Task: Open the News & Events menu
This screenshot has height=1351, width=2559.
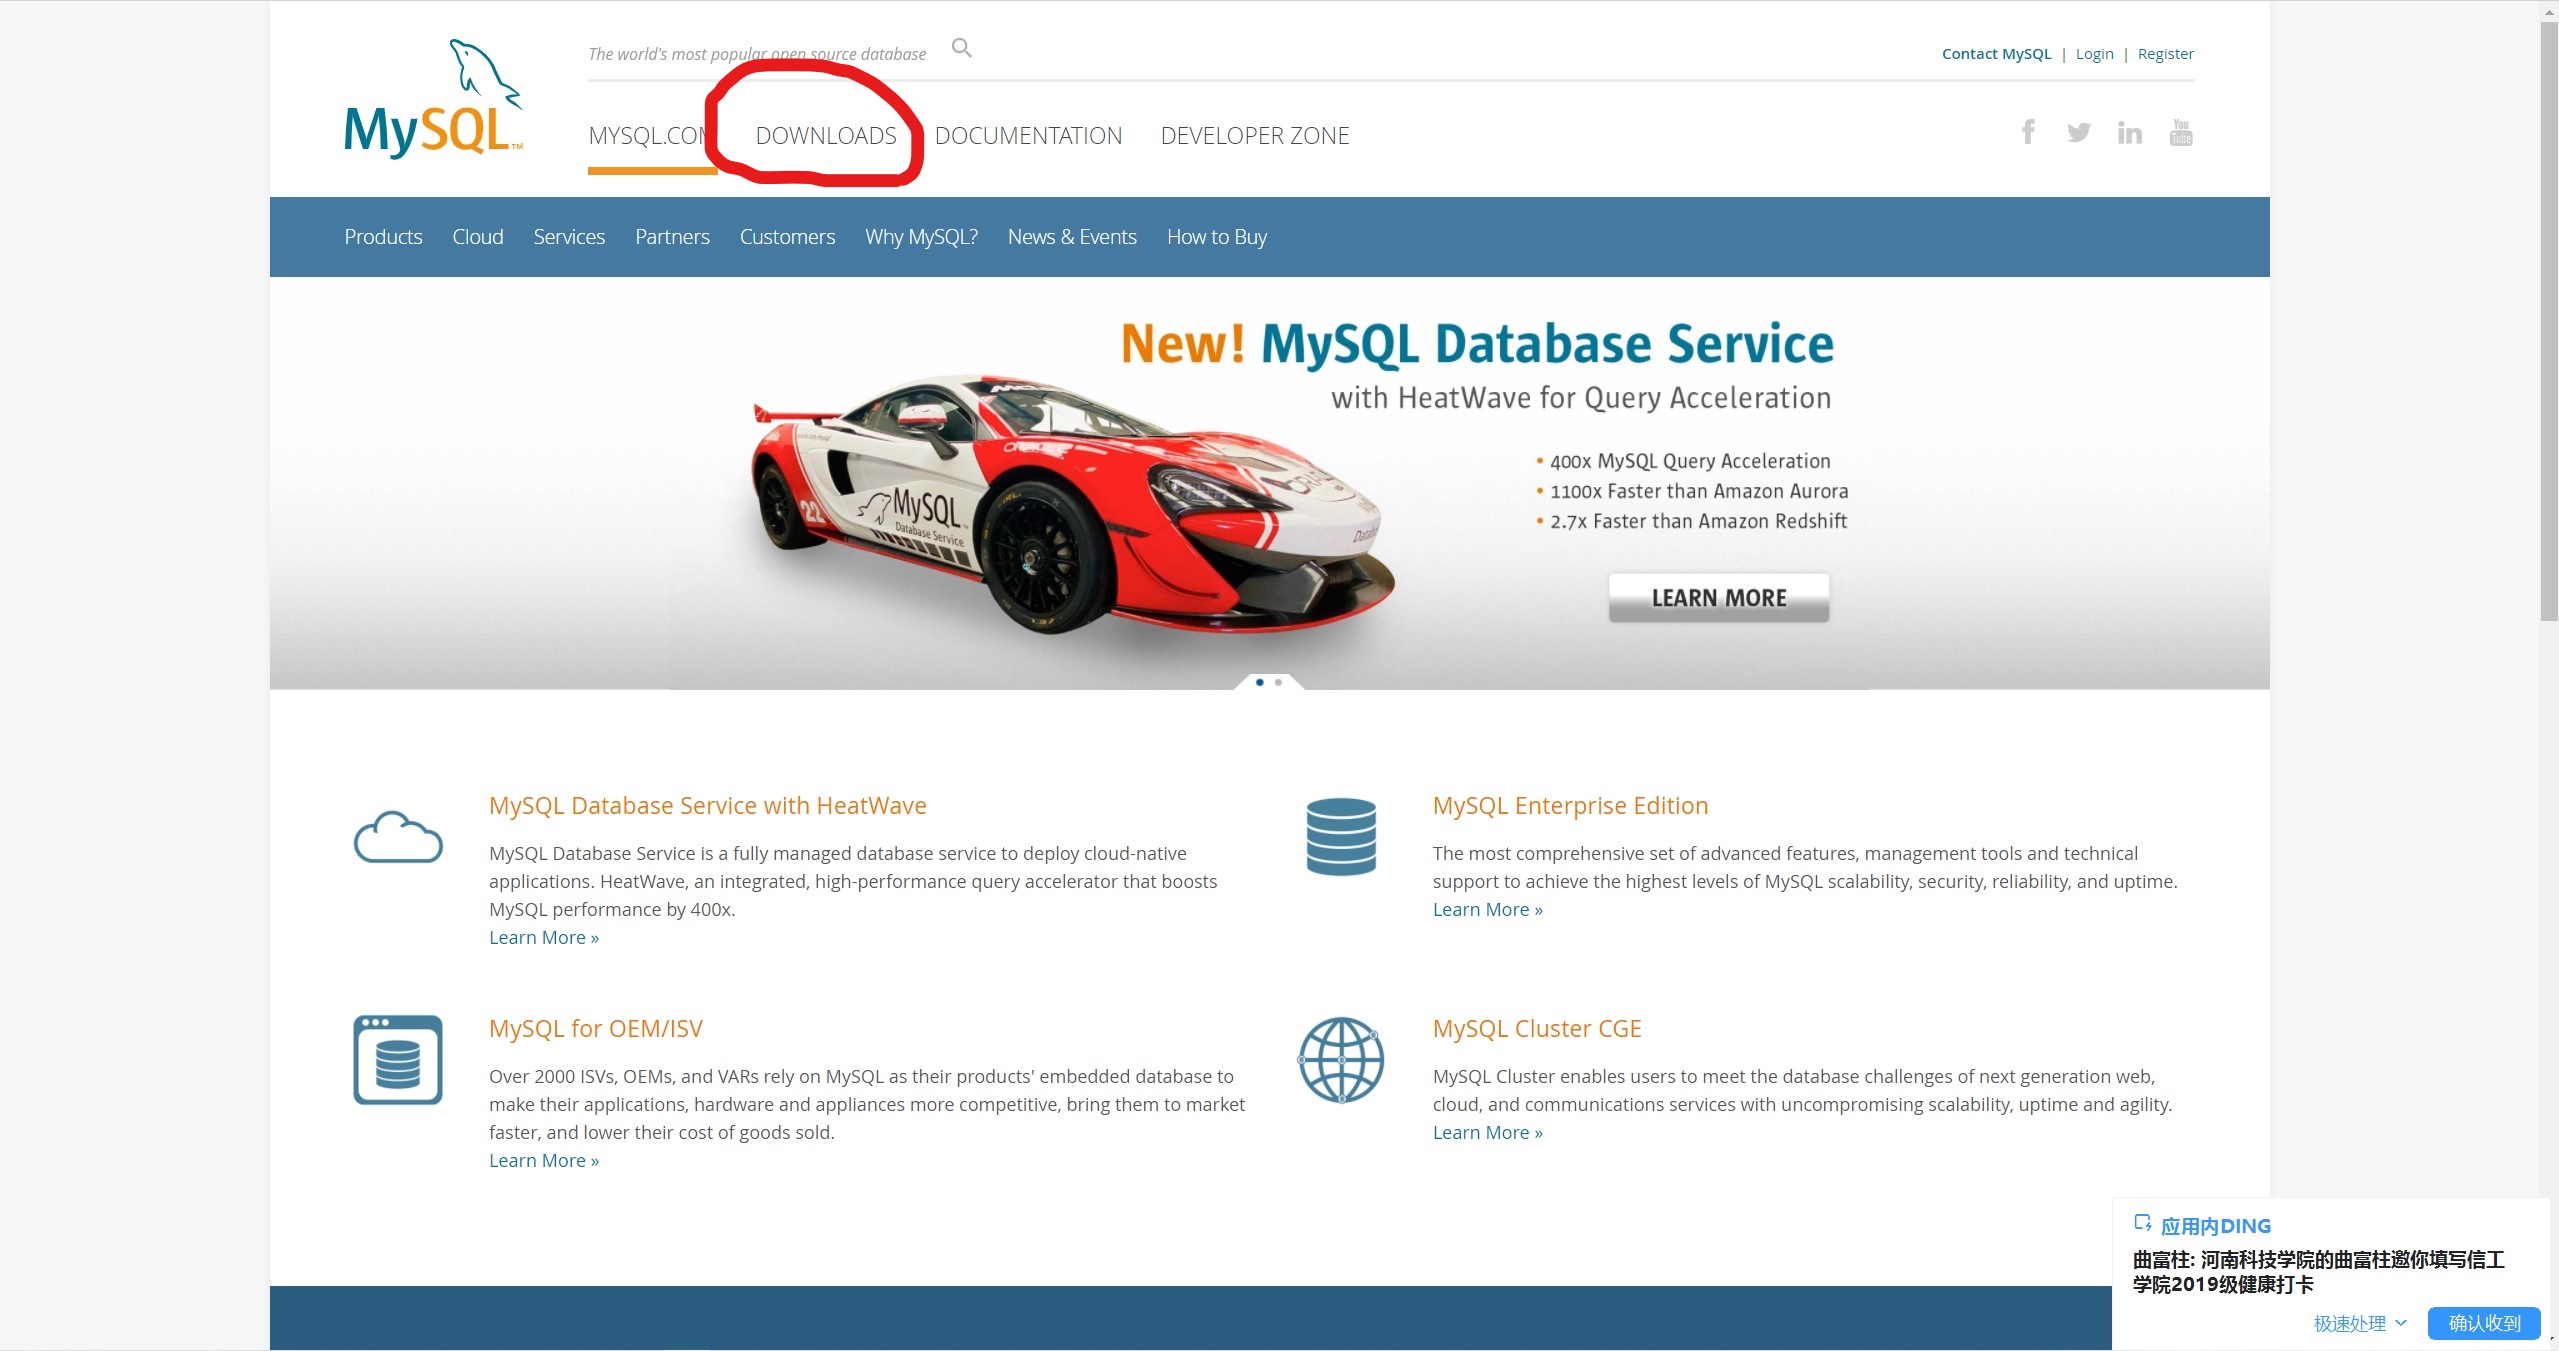Action: point(1071,236)
